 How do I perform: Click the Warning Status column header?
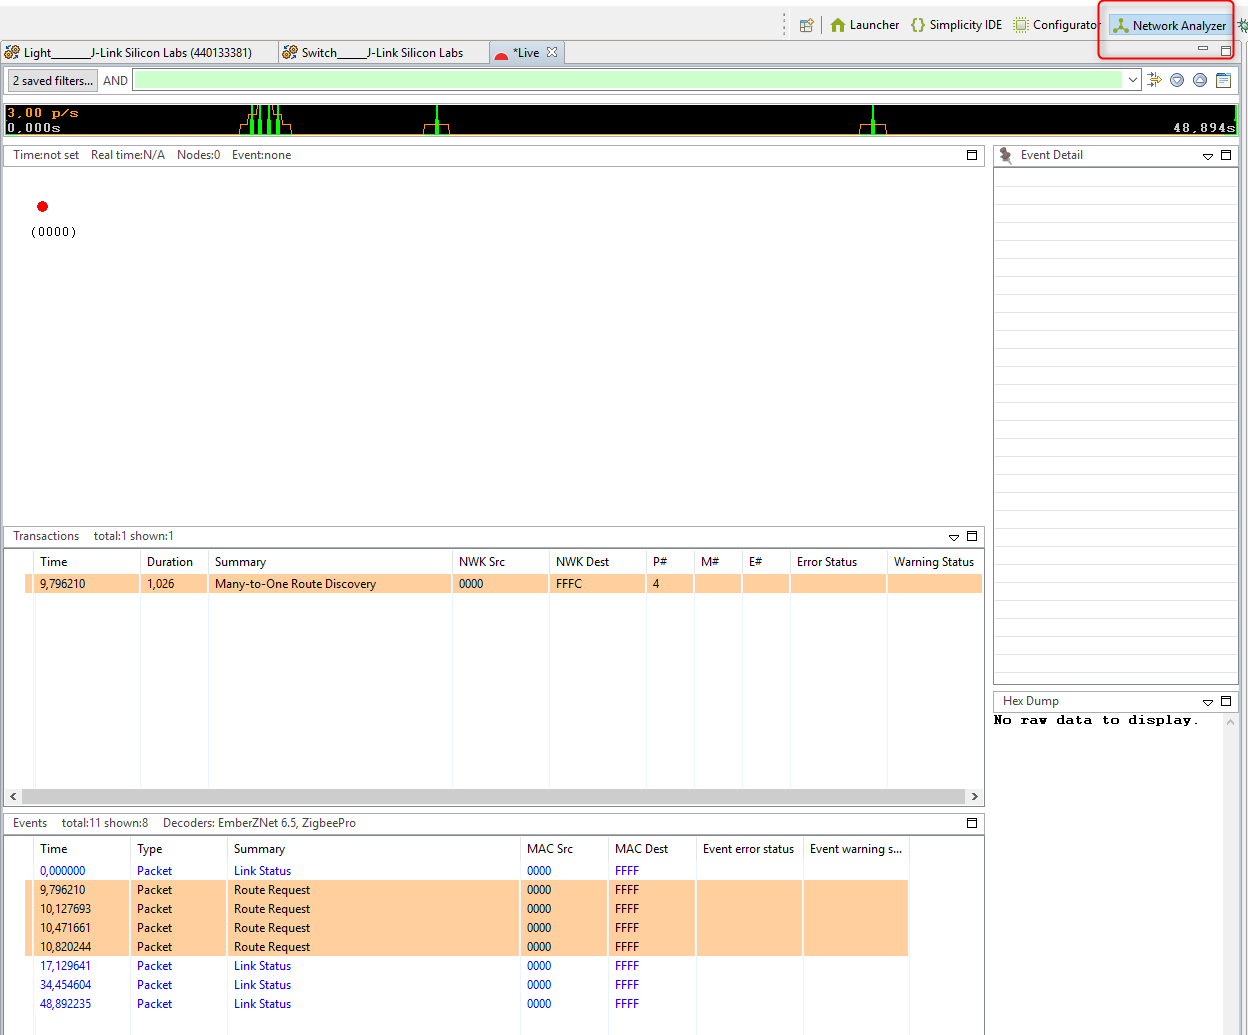click(934, 562)
